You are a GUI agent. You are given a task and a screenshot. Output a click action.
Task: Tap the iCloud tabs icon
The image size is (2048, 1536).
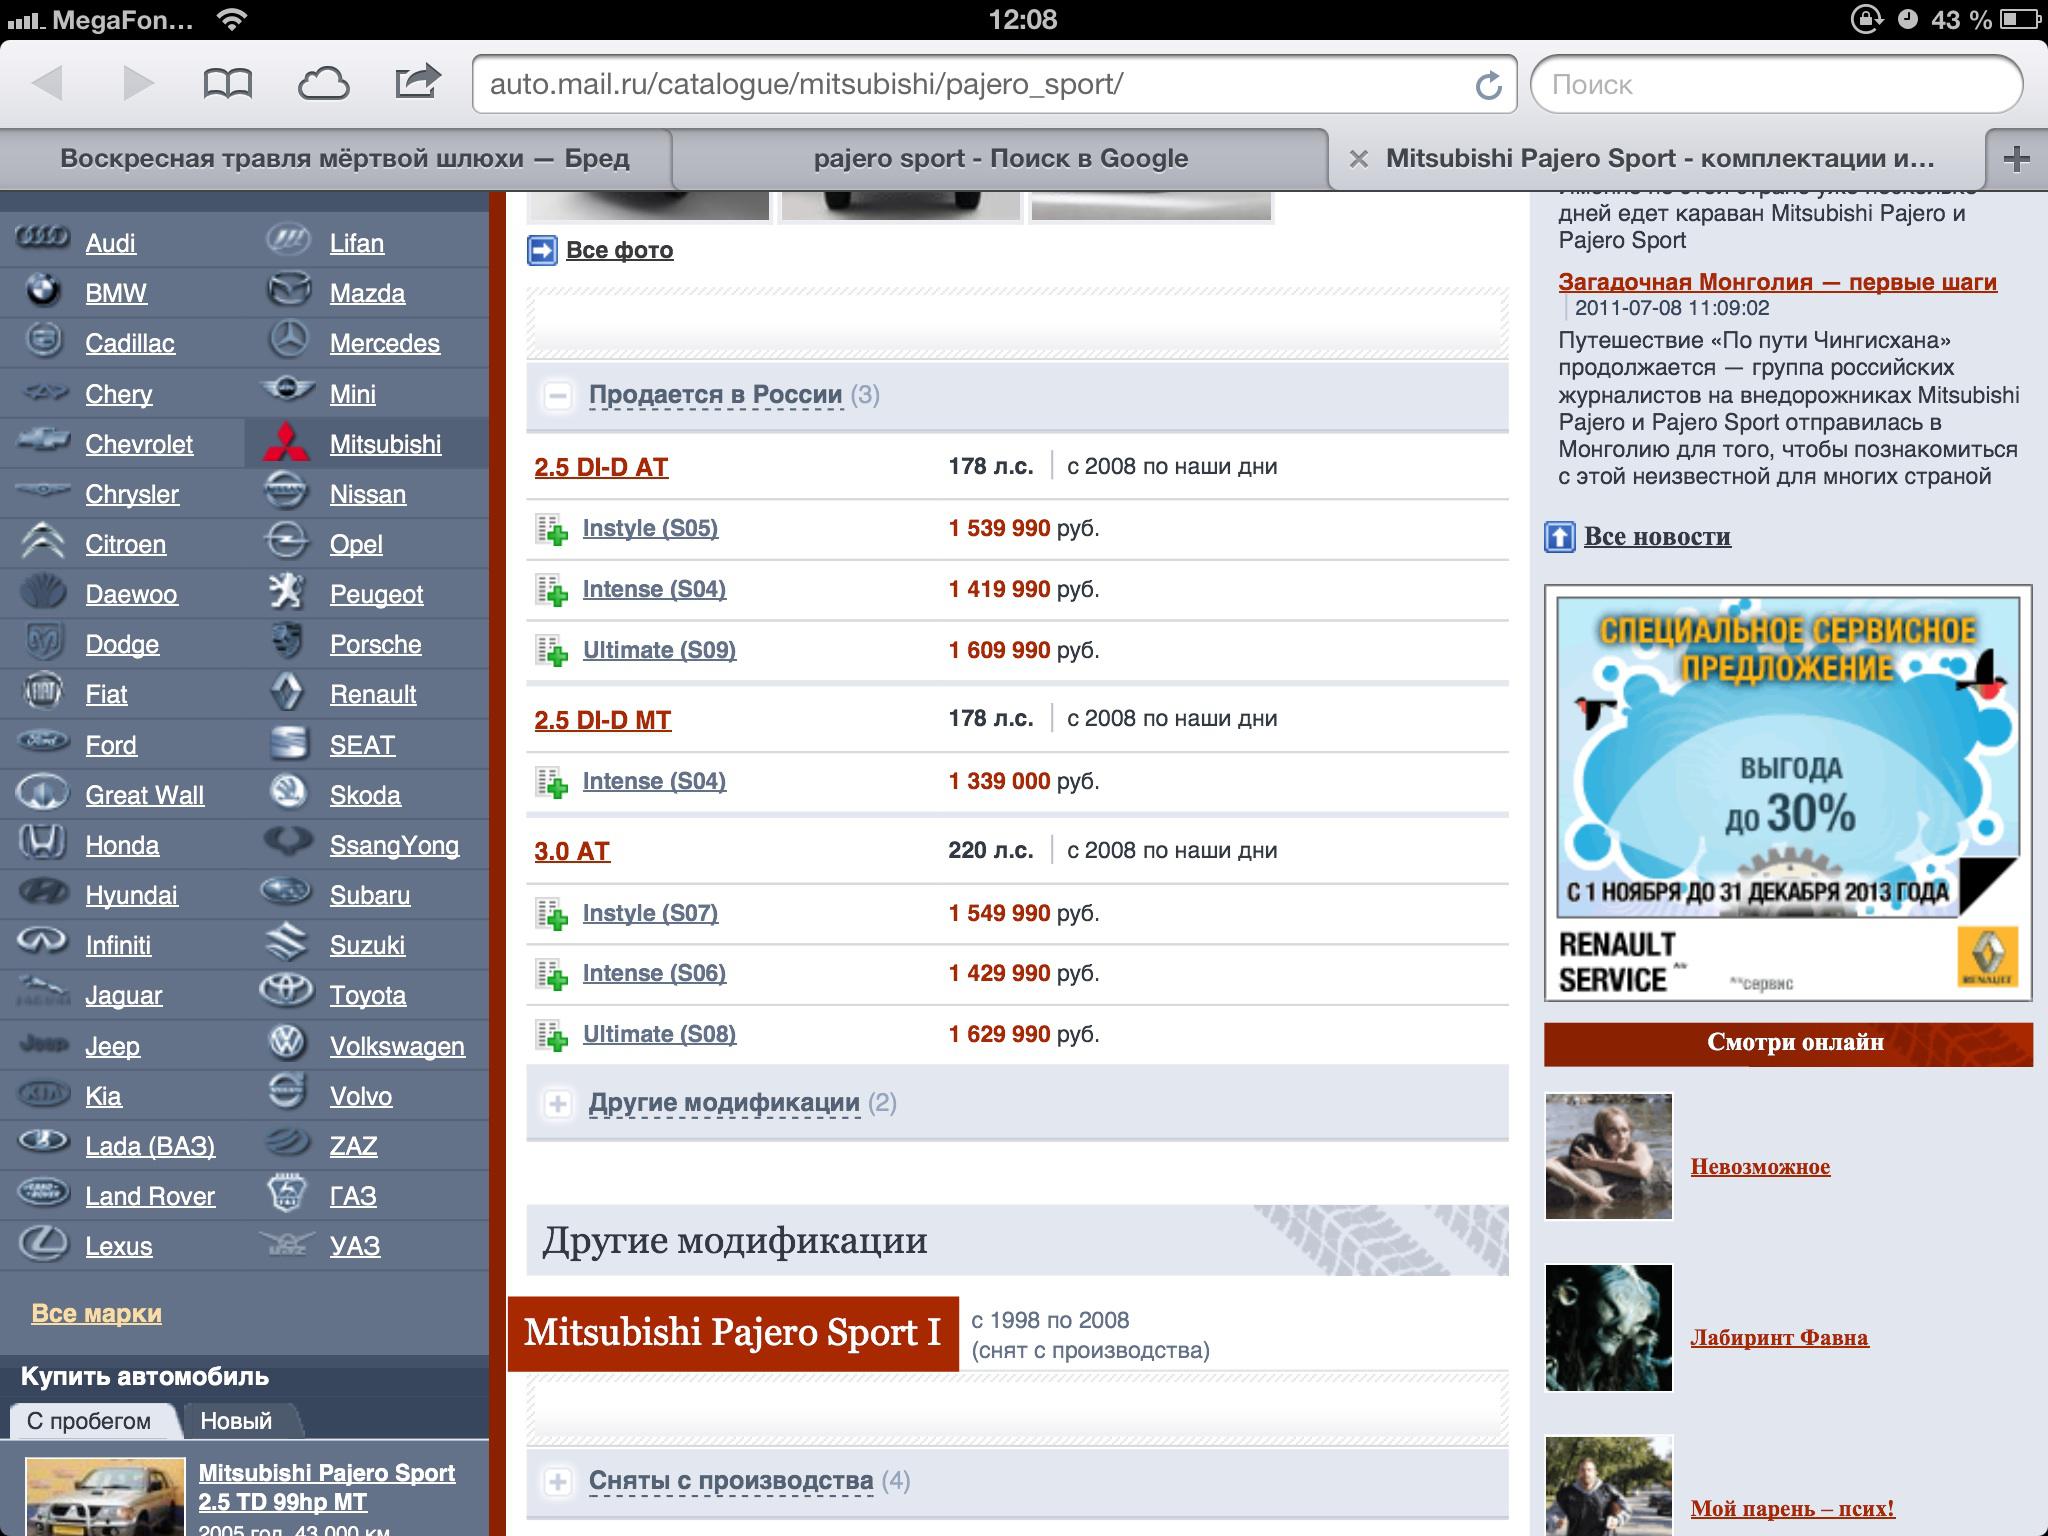pyautogui.click(x=323, y=83)
